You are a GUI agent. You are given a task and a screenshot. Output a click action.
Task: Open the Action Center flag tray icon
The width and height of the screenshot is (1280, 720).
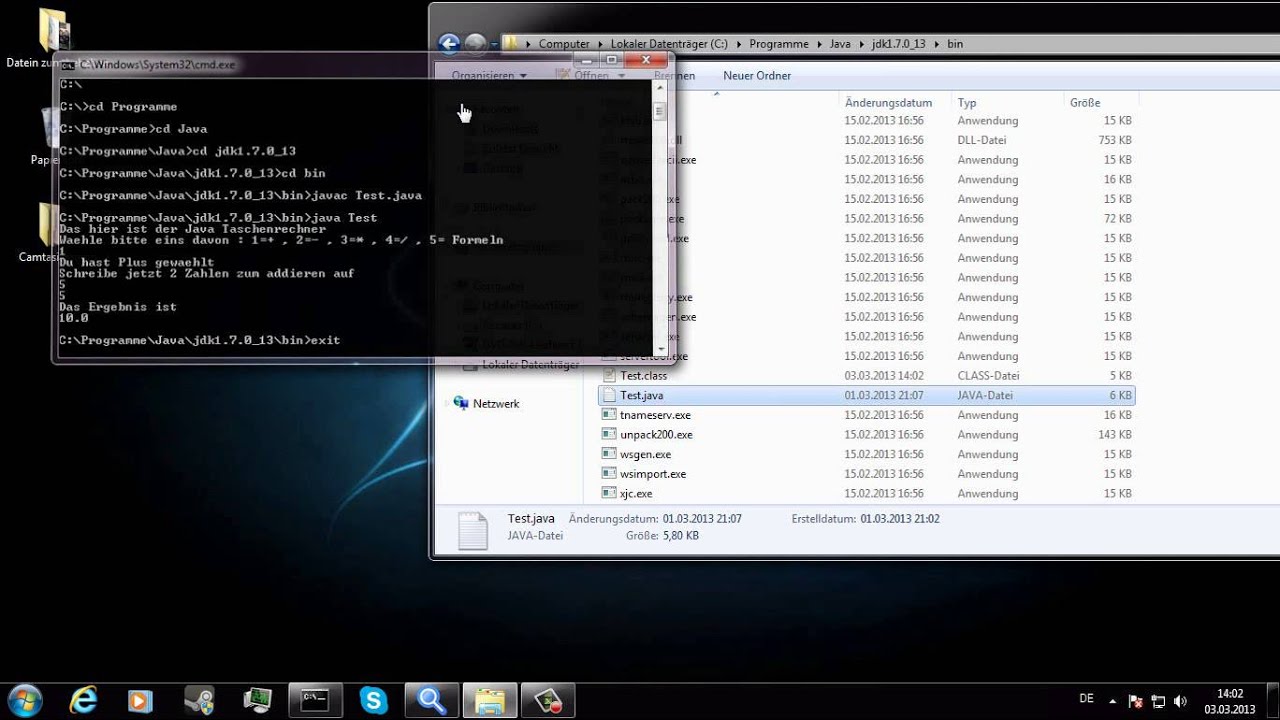point(1135,701)
